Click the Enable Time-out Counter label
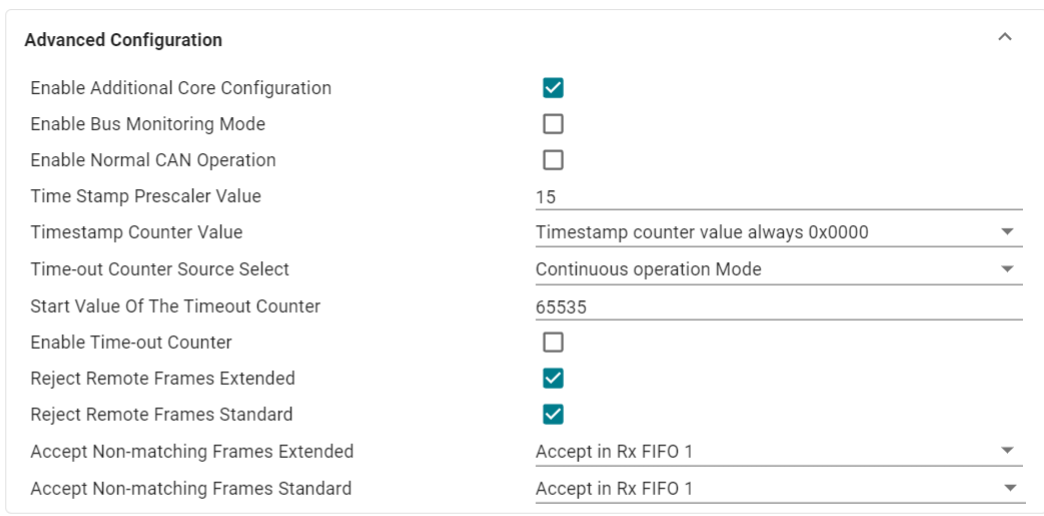The height and width of the screenshot is (516, 1044). tap(131, 343)
